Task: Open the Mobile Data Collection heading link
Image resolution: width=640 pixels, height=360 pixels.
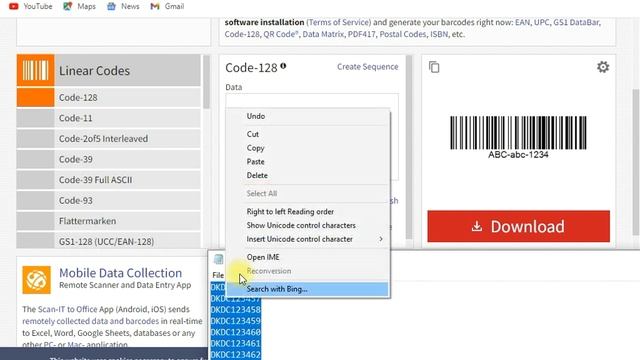Action: point(120,273)
